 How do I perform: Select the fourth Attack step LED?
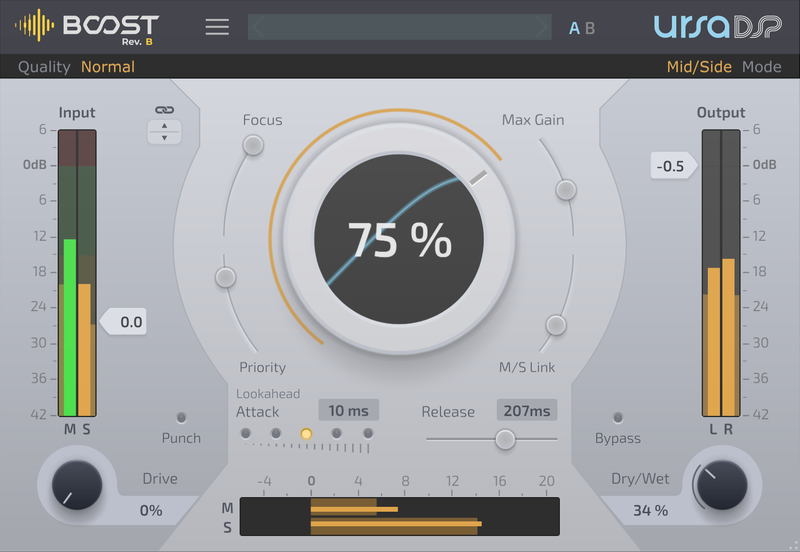pyautogui.click(x=337, y=434)
